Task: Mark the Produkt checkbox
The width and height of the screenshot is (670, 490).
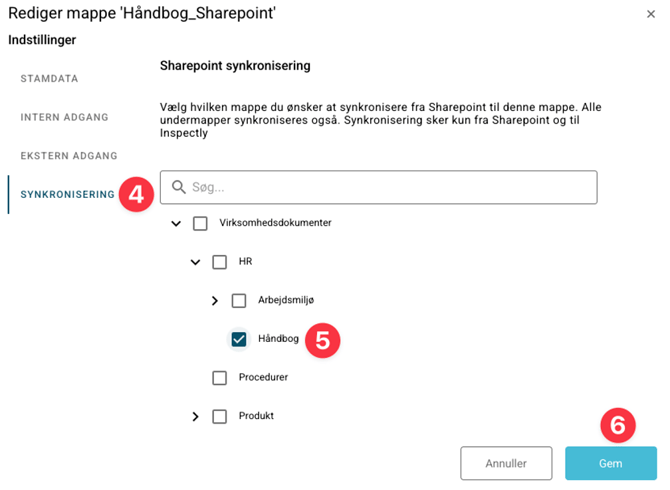Action: 220,416
